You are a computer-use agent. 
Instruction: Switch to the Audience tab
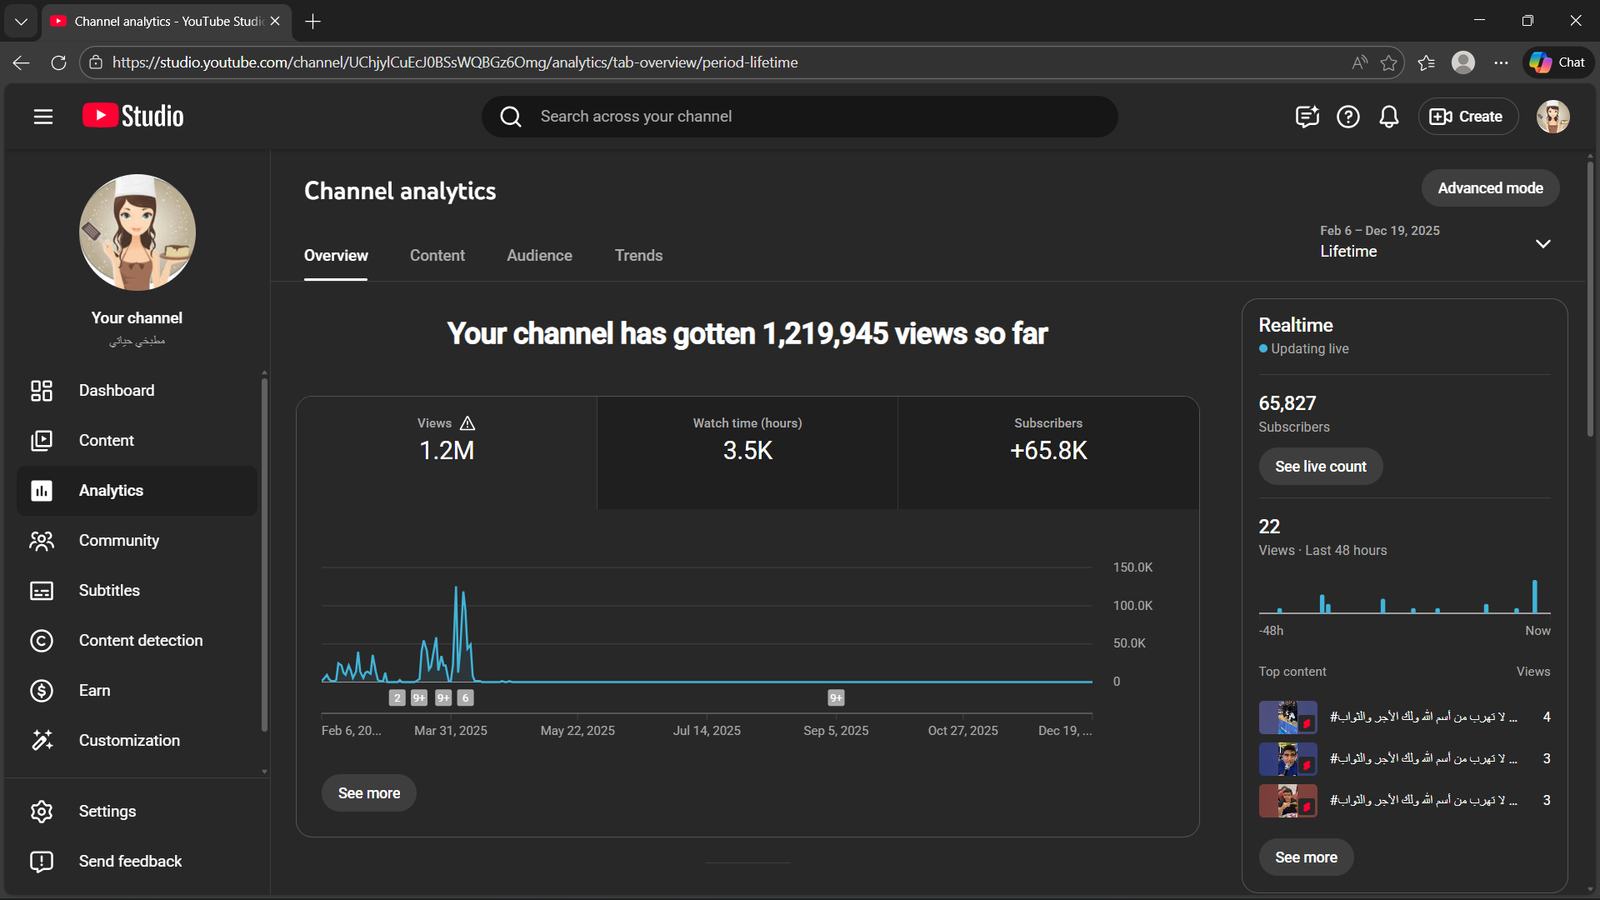tap(539, 256)
